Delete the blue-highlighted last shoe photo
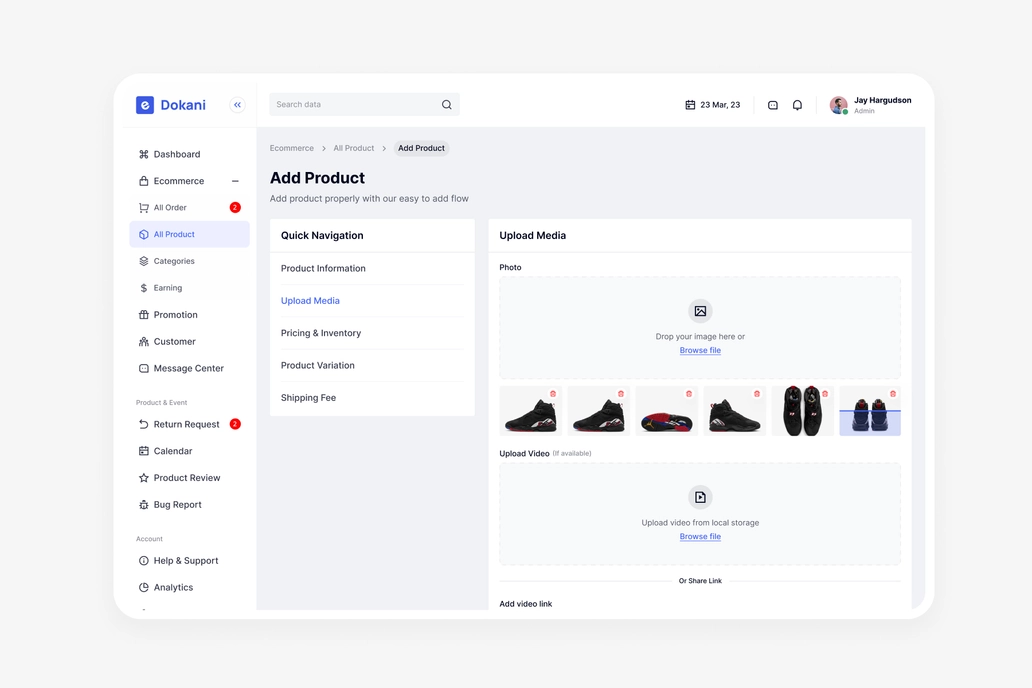The height and width of the screenshot is (688, 1032). (x=893, y=394)
